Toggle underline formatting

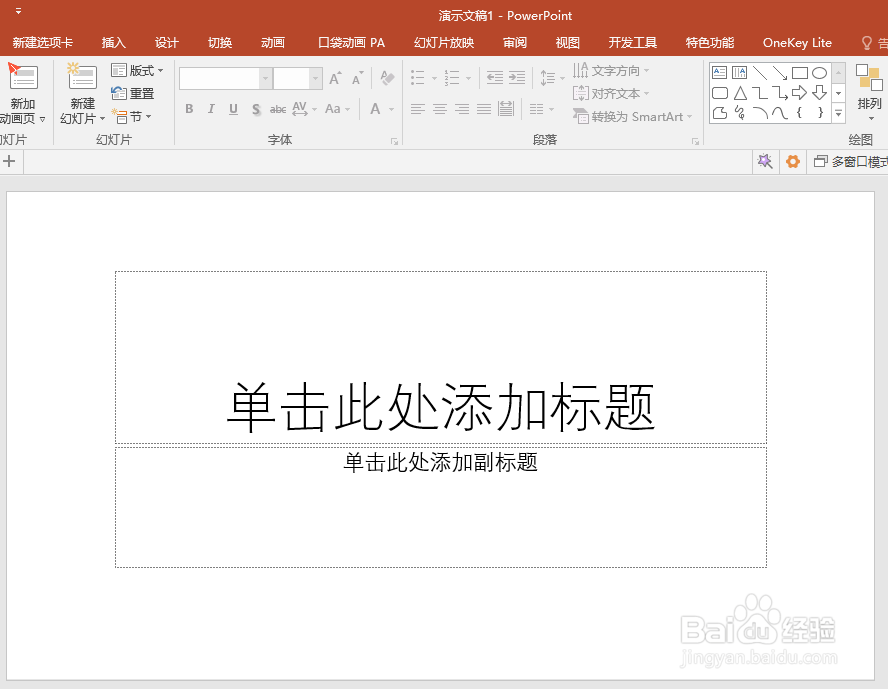(x=233, y=109)
